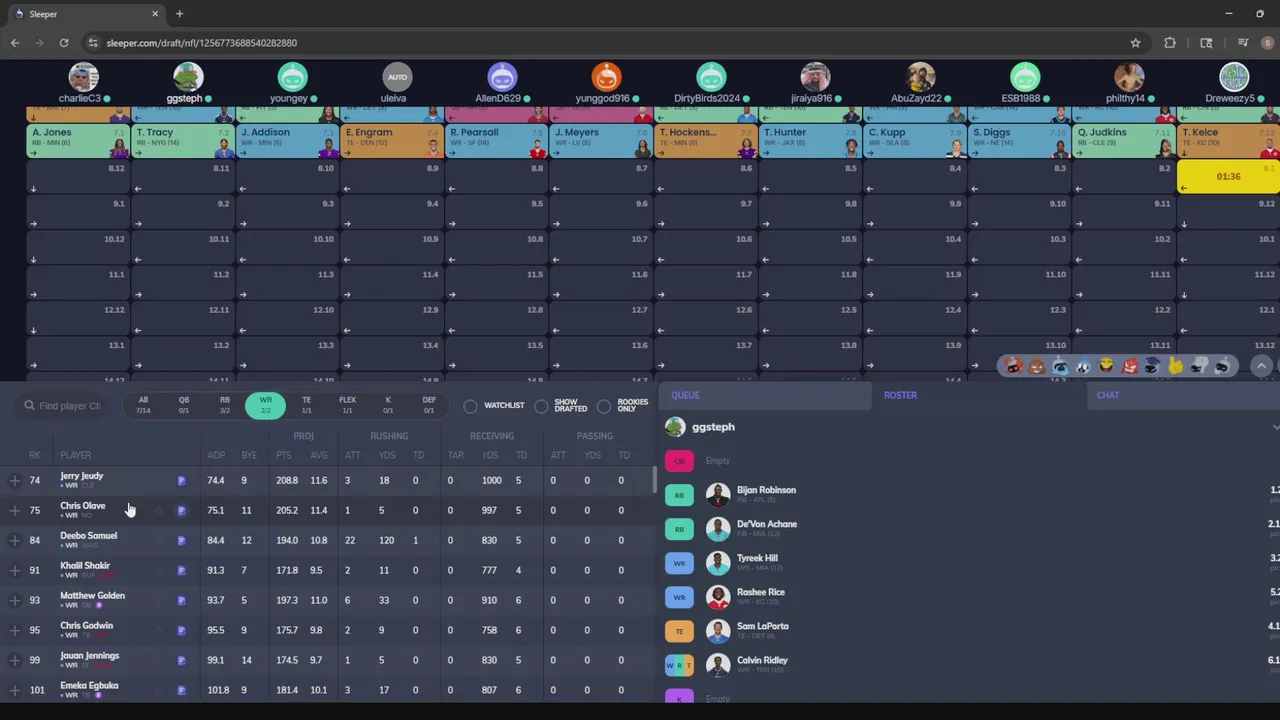Filter players by TE position
This screenshot has height=720, width=1280.
[x=306, y=405]
